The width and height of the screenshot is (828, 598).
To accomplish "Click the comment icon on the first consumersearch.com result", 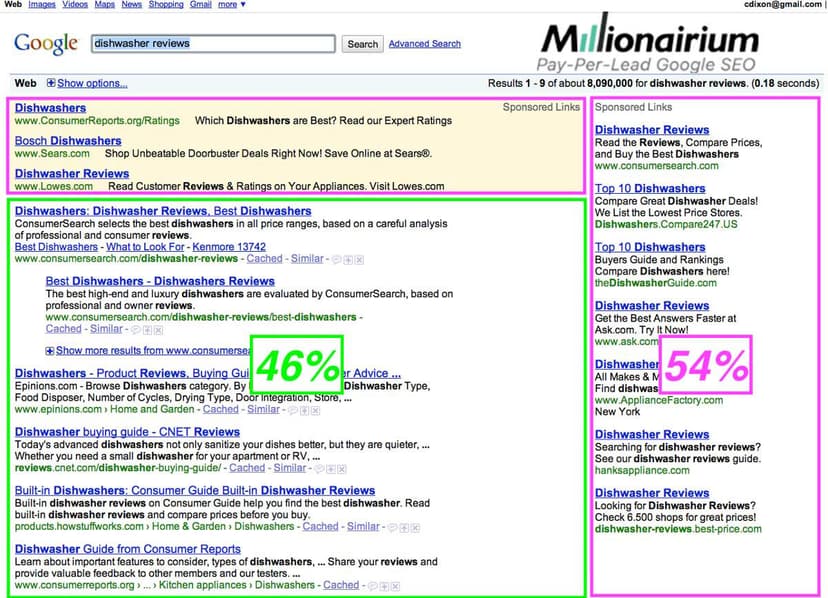I will pos(337,259).
